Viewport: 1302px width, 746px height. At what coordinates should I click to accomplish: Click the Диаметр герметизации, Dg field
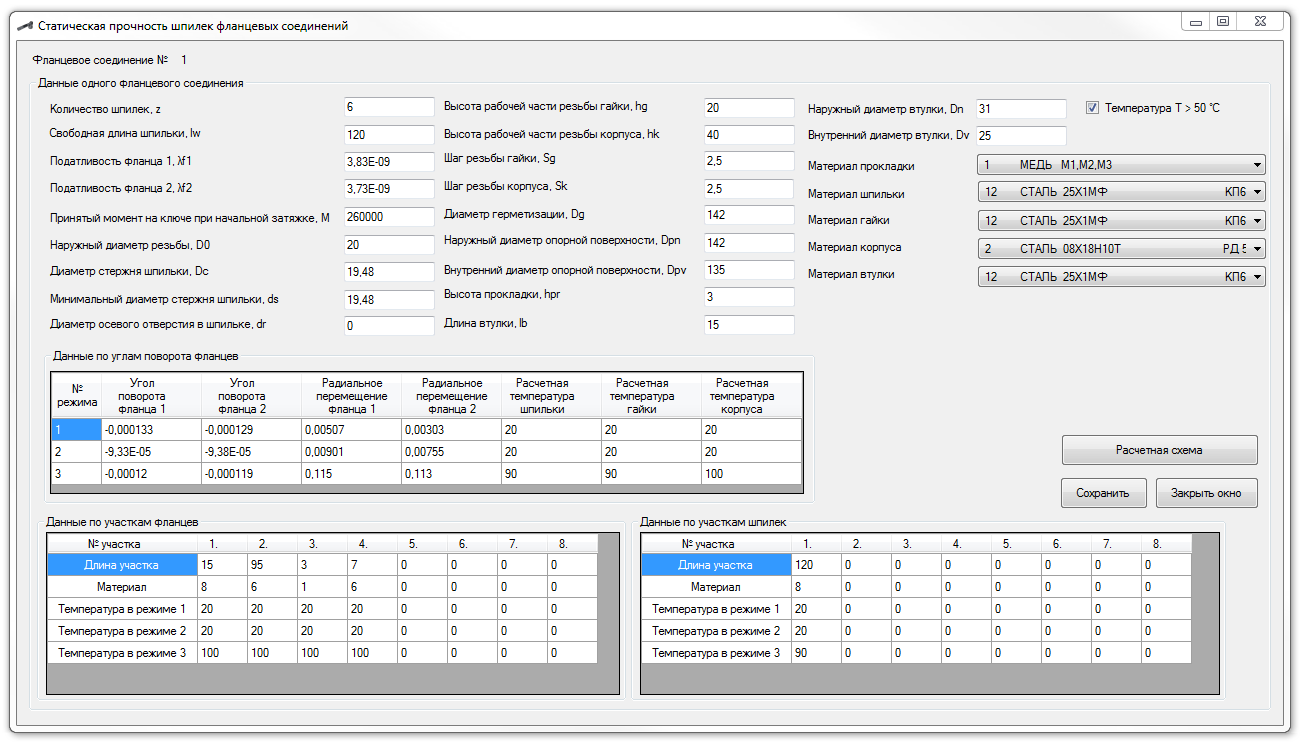pyautogui.click(x=749, y=215)
